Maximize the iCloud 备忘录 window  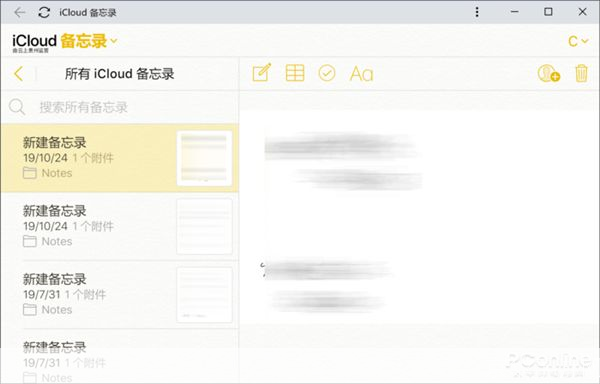548,12
